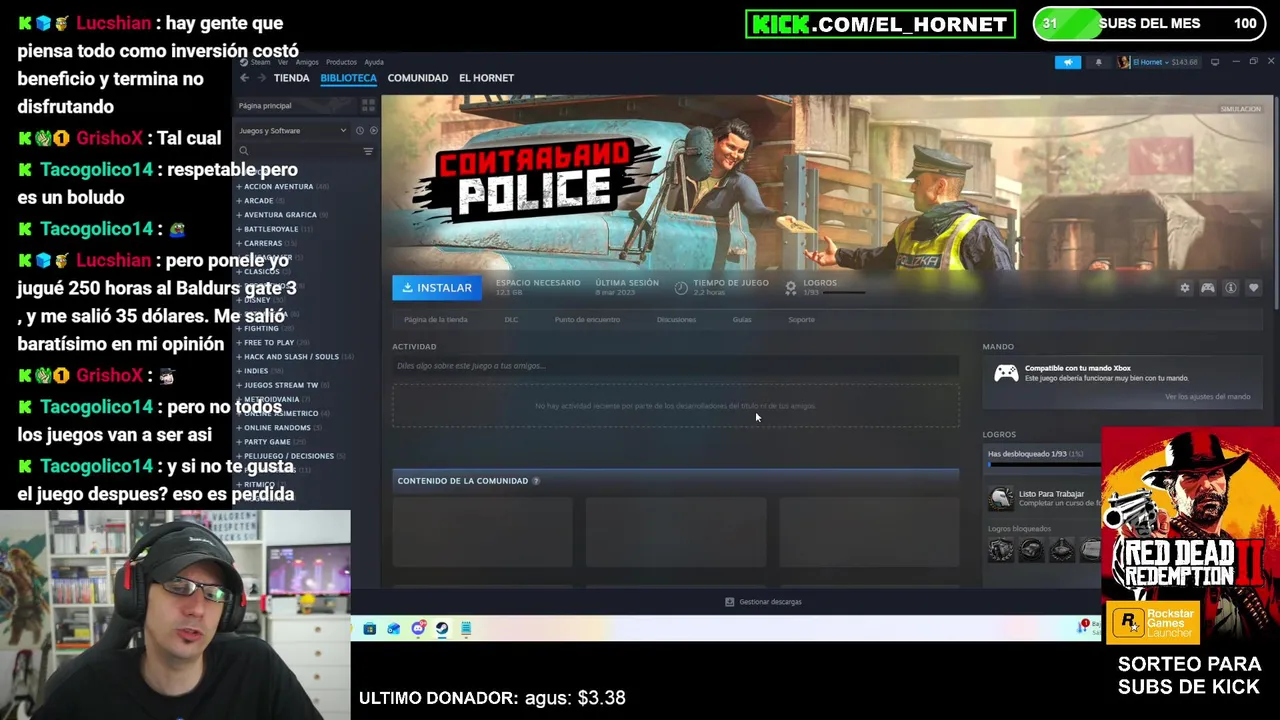This screenshot has width=1280, height=720.
Task: Click the ready-to-play filter icon
Action: pyautogui.click(x=373, y=131)
